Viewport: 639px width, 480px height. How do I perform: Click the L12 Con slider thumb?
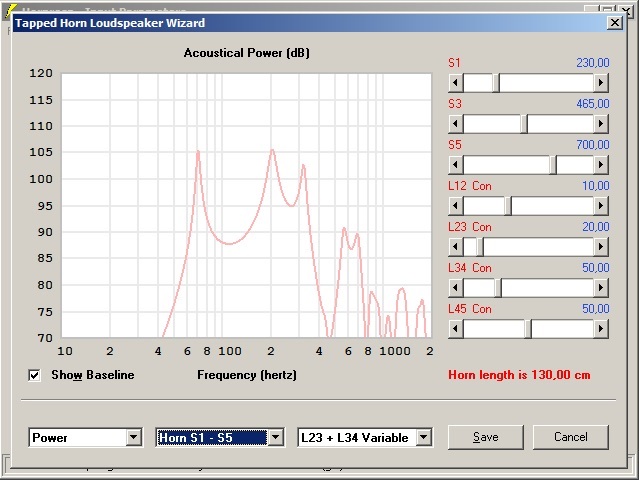(x=508, y=206)
